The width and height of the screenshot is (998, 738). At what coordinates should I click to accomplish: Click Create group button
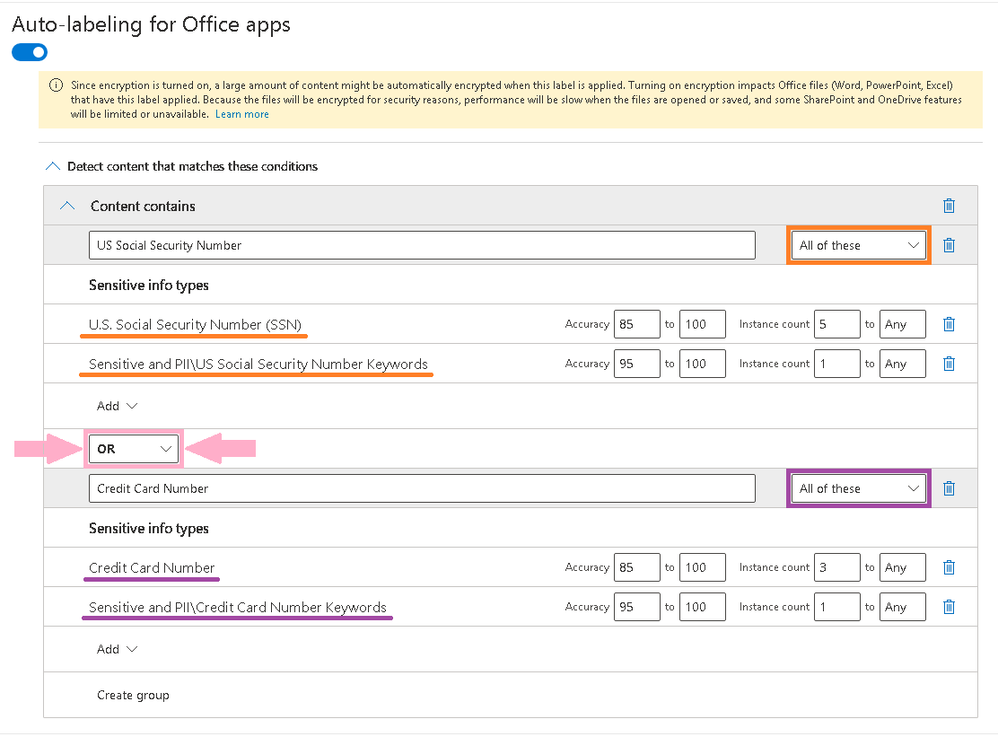(x=133, y=695)
